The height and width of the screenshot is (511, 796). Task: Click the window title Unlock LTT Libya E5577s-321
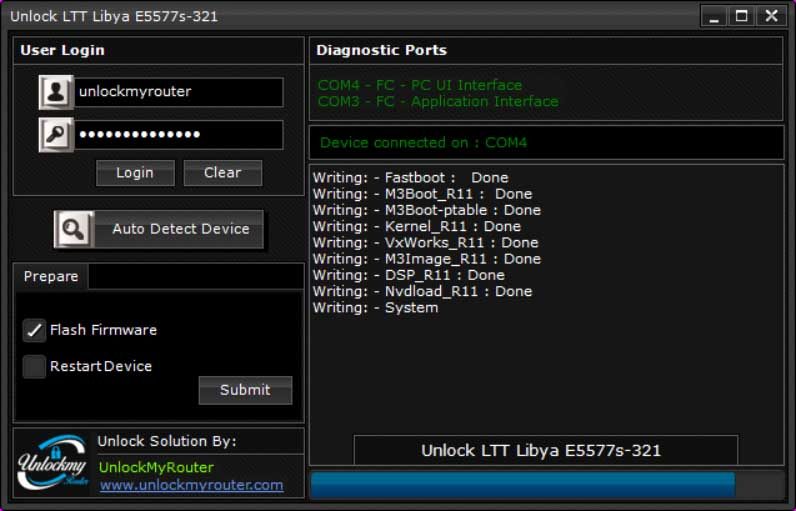click(x=114, y=16)
